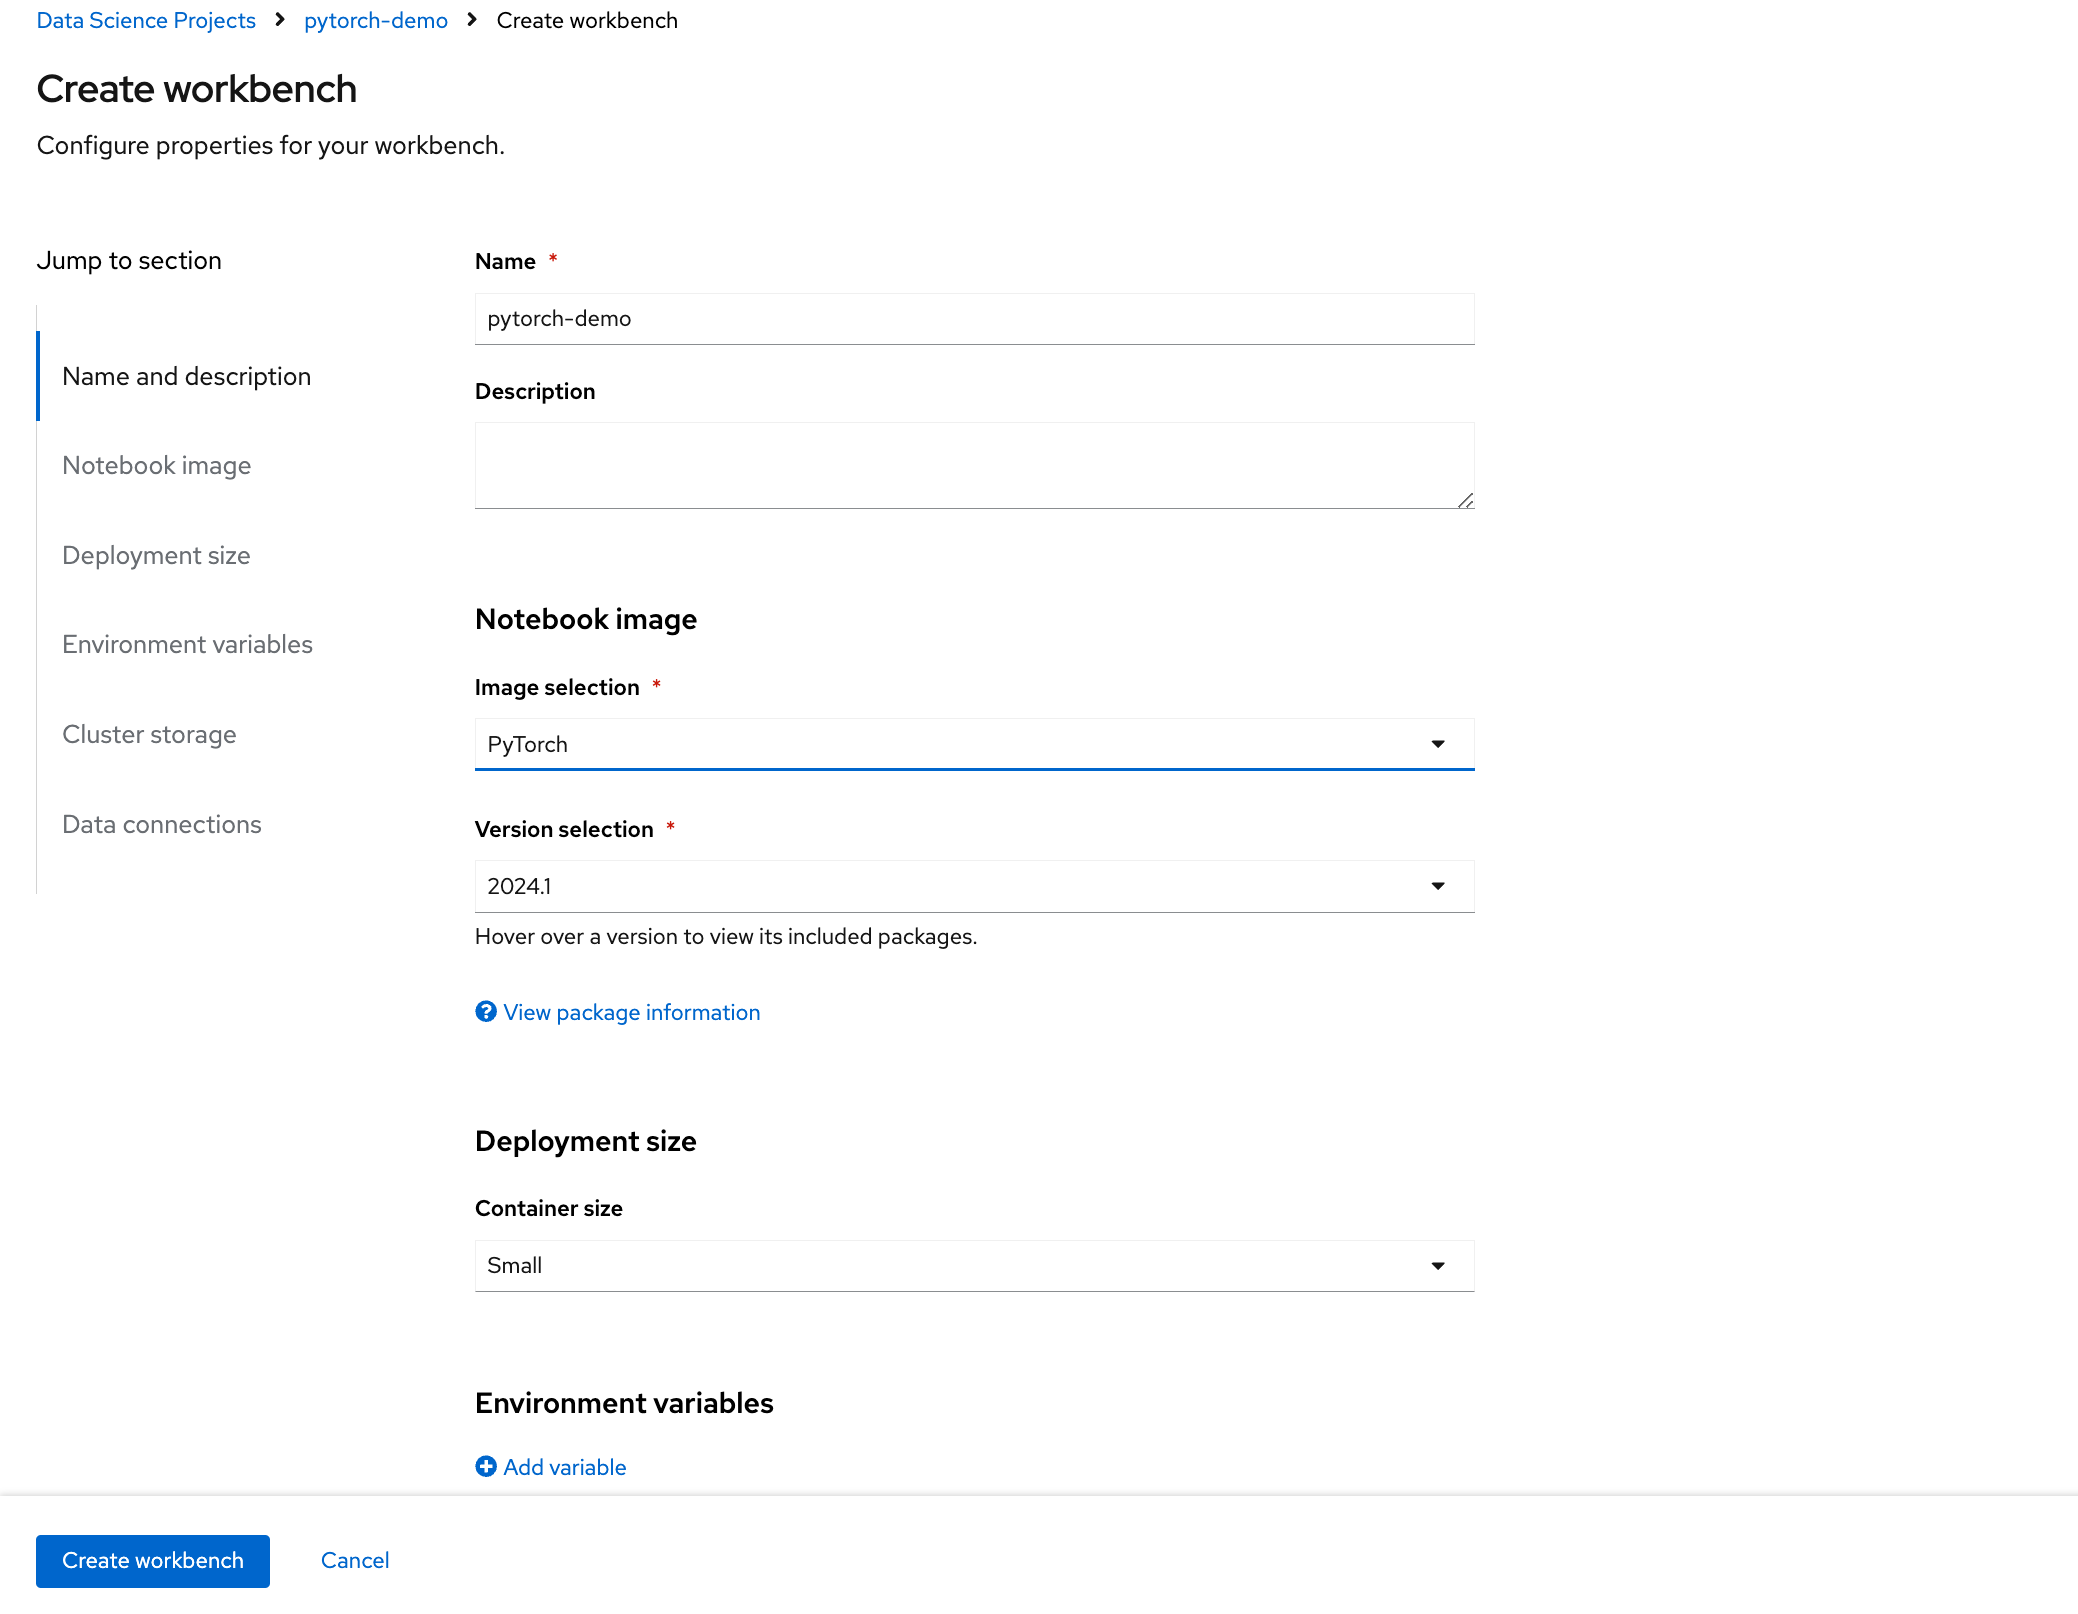
Task: Click the 'Hover over a version' helper text
Action: point(726,936)
